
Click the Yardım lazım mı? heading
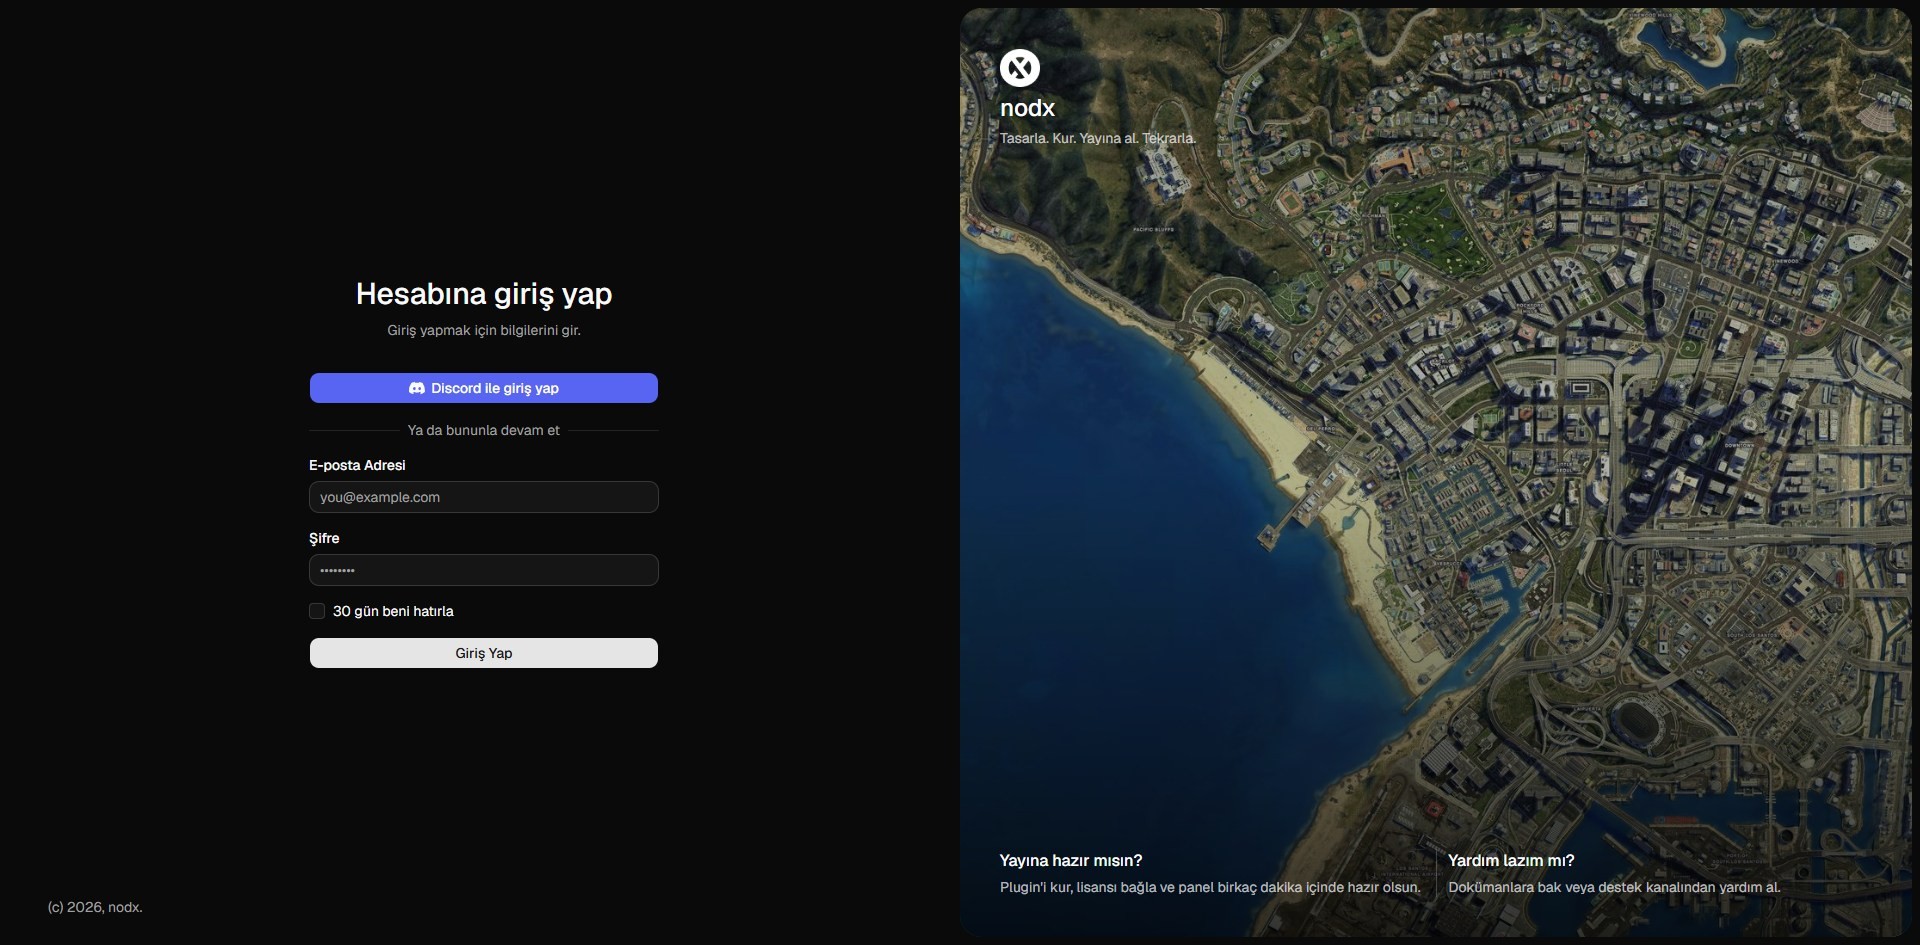[x=1511, y=860]
